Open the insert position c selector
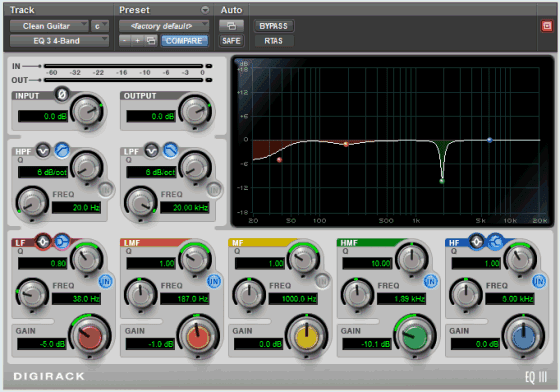560x392 pixels. pos(100,26)
